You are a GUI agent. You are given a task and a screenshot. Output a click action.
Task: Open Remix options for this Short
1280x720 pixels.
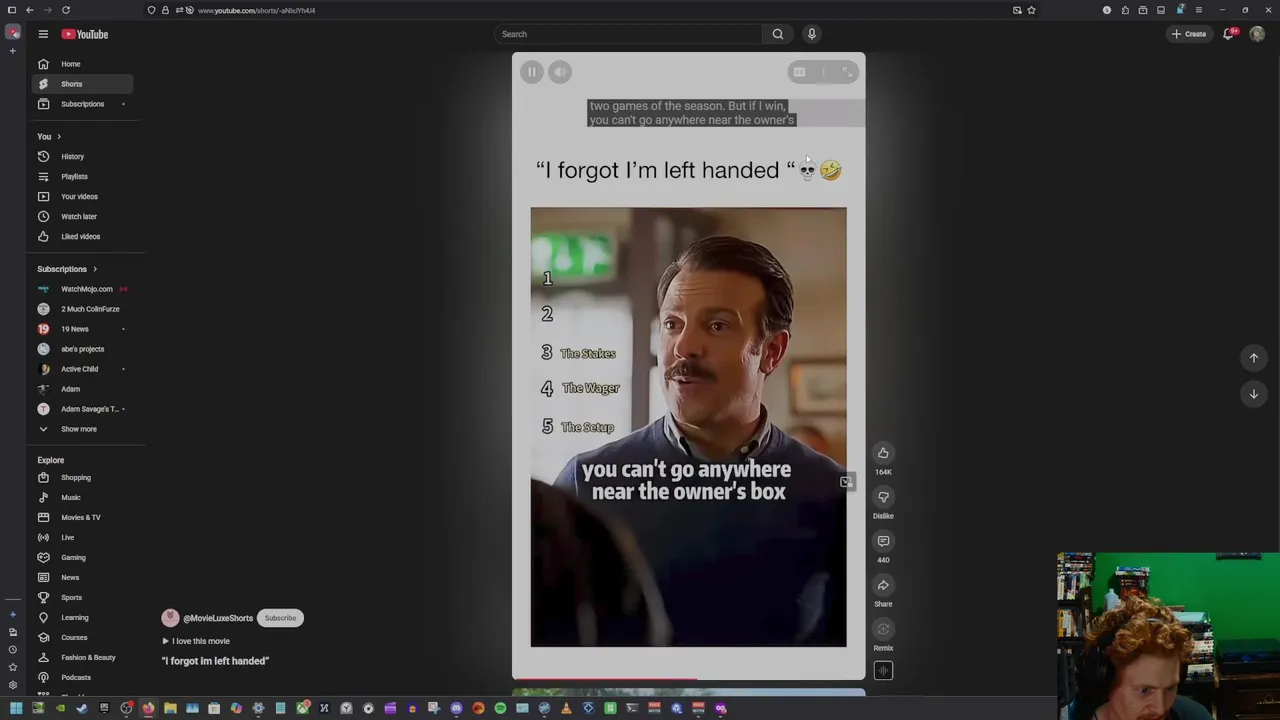point(883,629)
